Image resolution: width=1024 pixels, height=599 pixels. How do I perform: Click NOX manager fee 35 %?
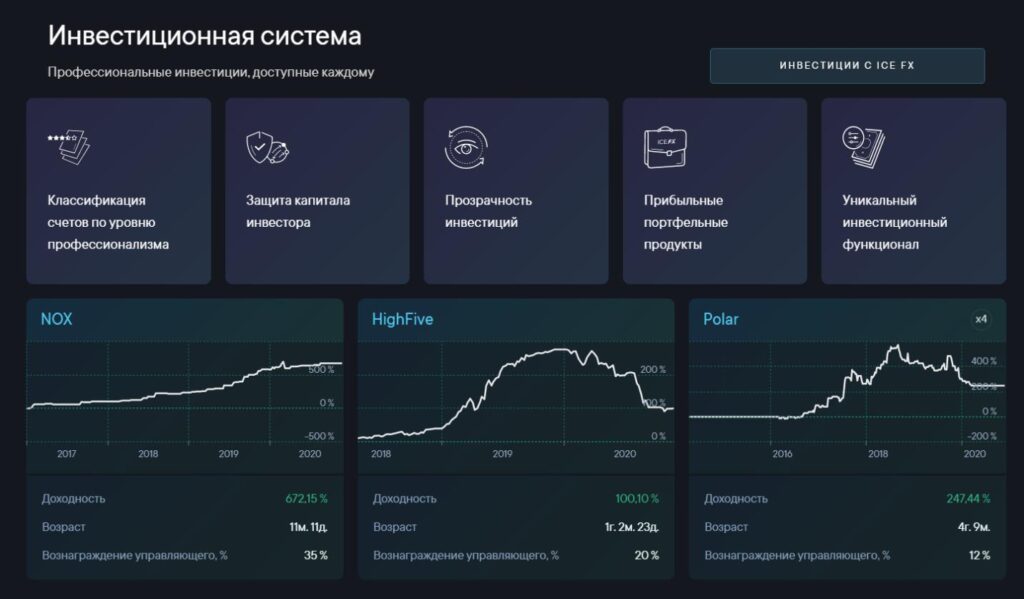315,555
